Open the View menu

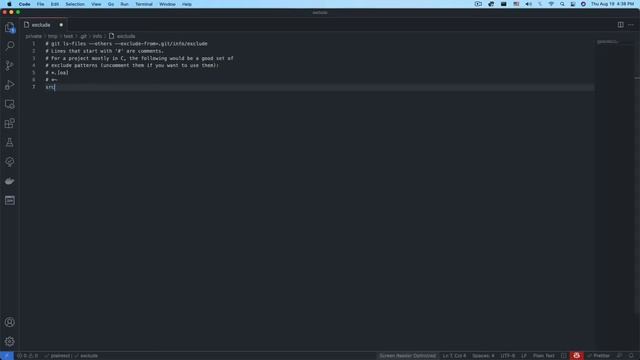pos(96,4)
